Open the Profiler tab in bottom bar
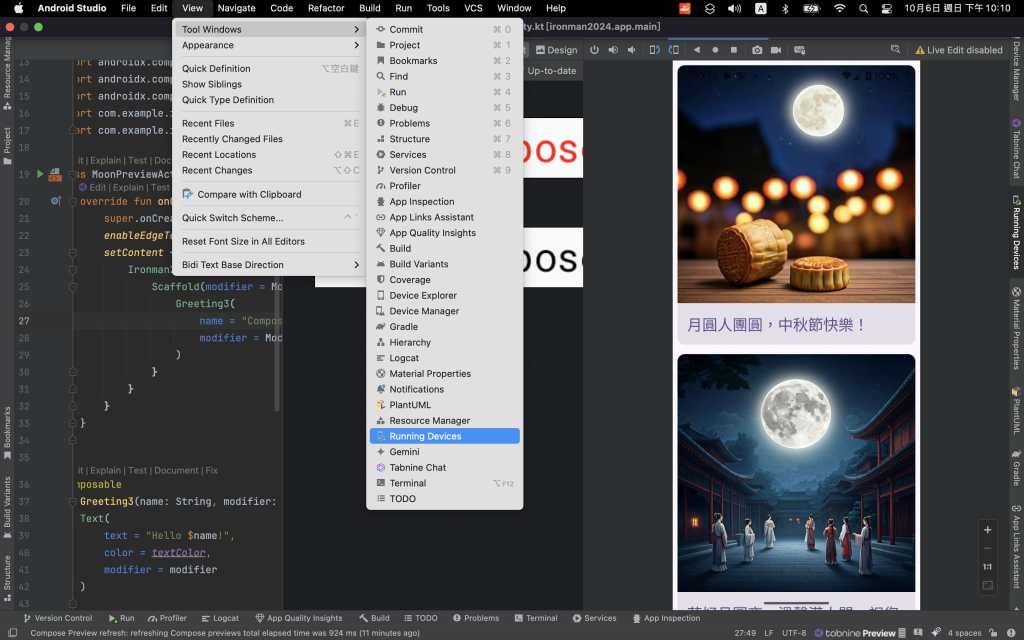Viewport: 1024px width, 640px height. click(x=167, y=618)
